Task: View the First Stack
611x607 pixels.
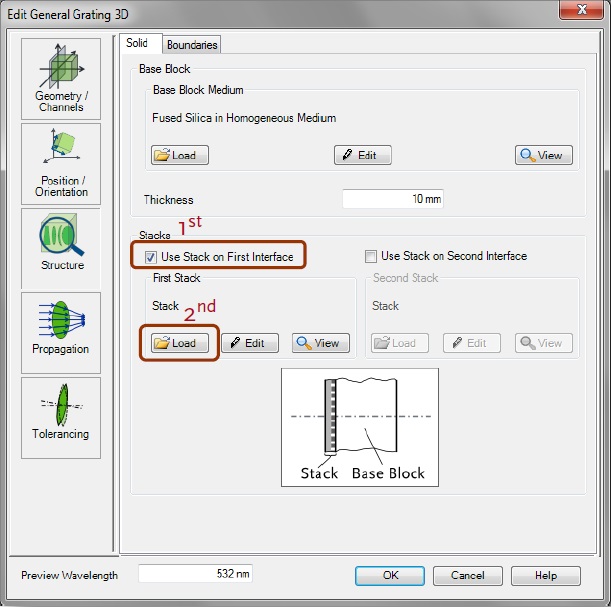Action: point(321,343)
